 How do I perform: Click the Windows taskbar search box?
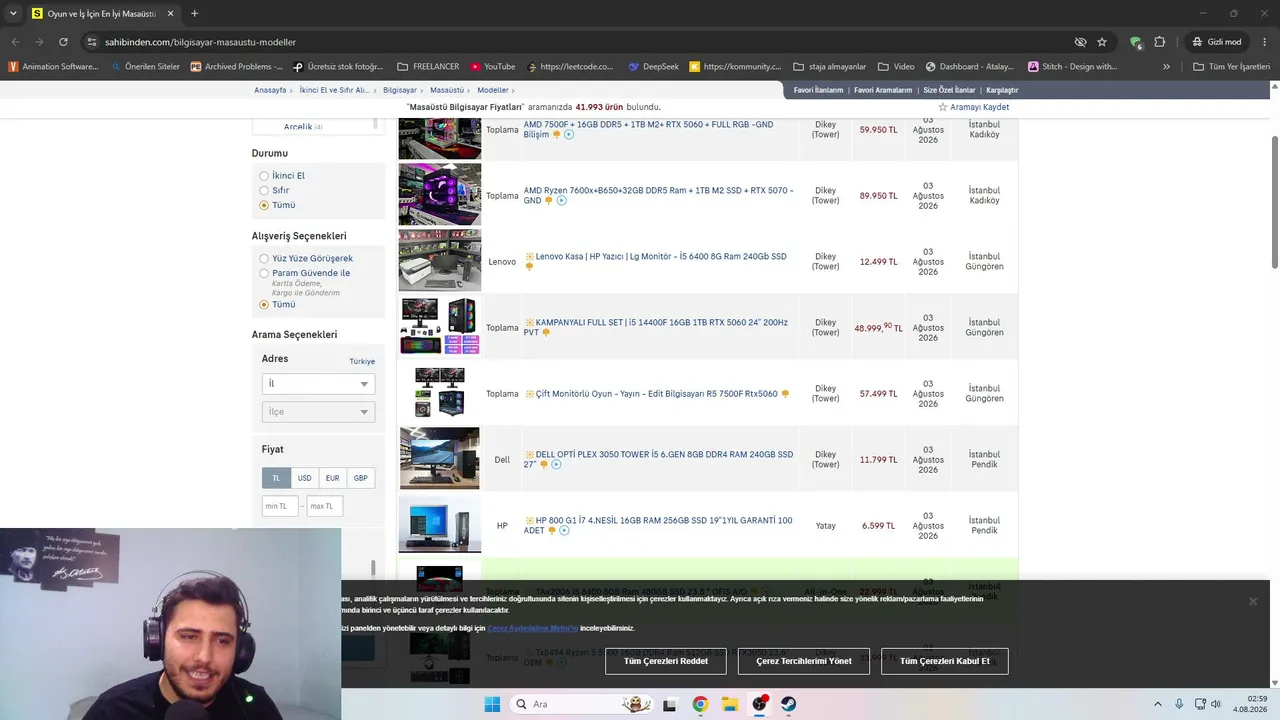(x=581, y=704)
